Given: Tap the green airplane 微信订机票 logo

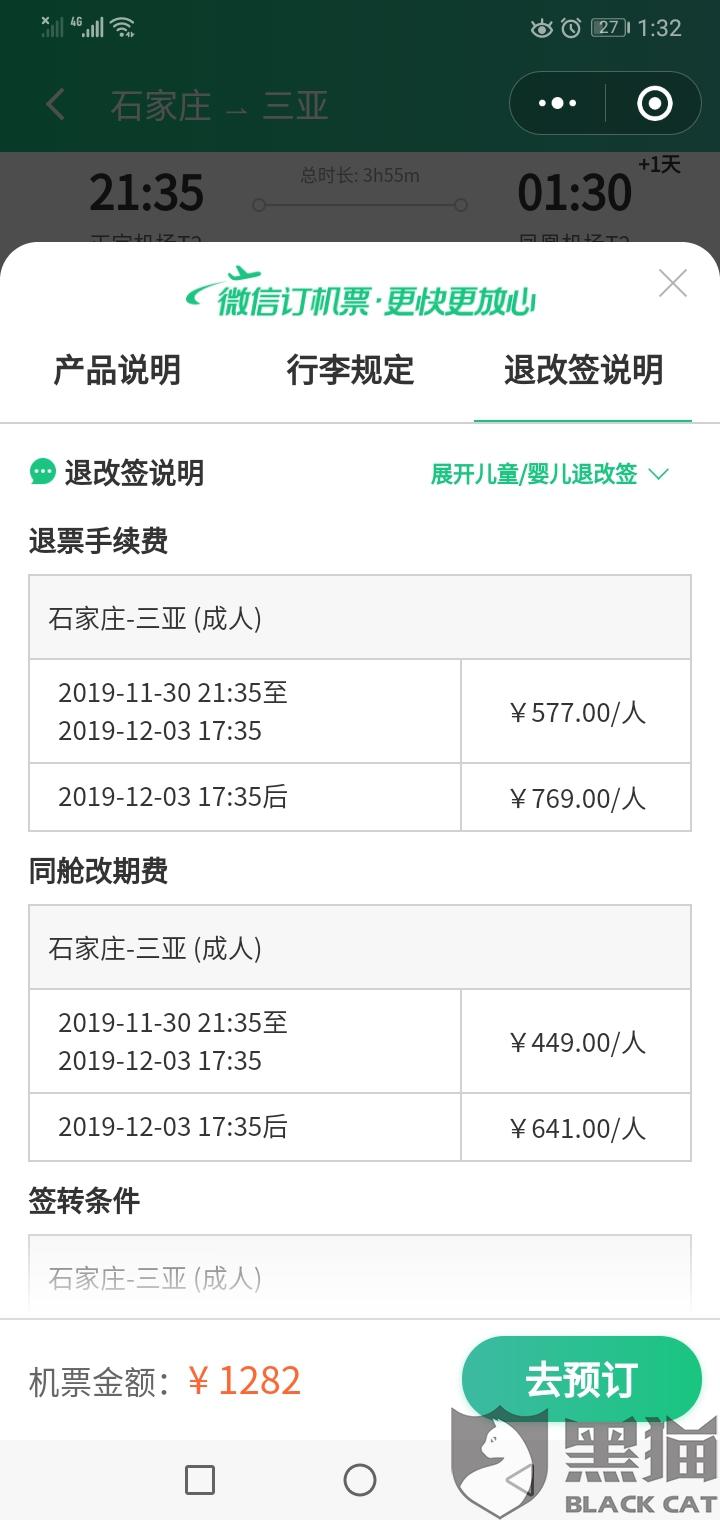Looking at the screenshot, I should tap(361, 292).
